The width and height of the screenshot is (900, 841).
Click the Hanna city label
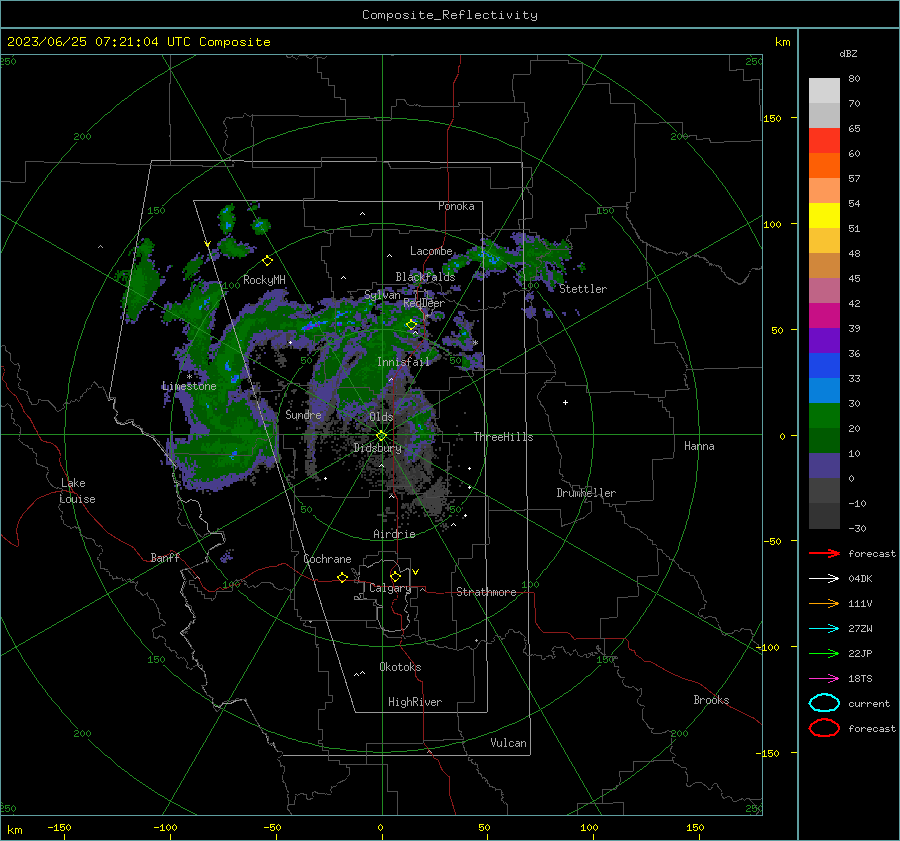tap(699, 446)
